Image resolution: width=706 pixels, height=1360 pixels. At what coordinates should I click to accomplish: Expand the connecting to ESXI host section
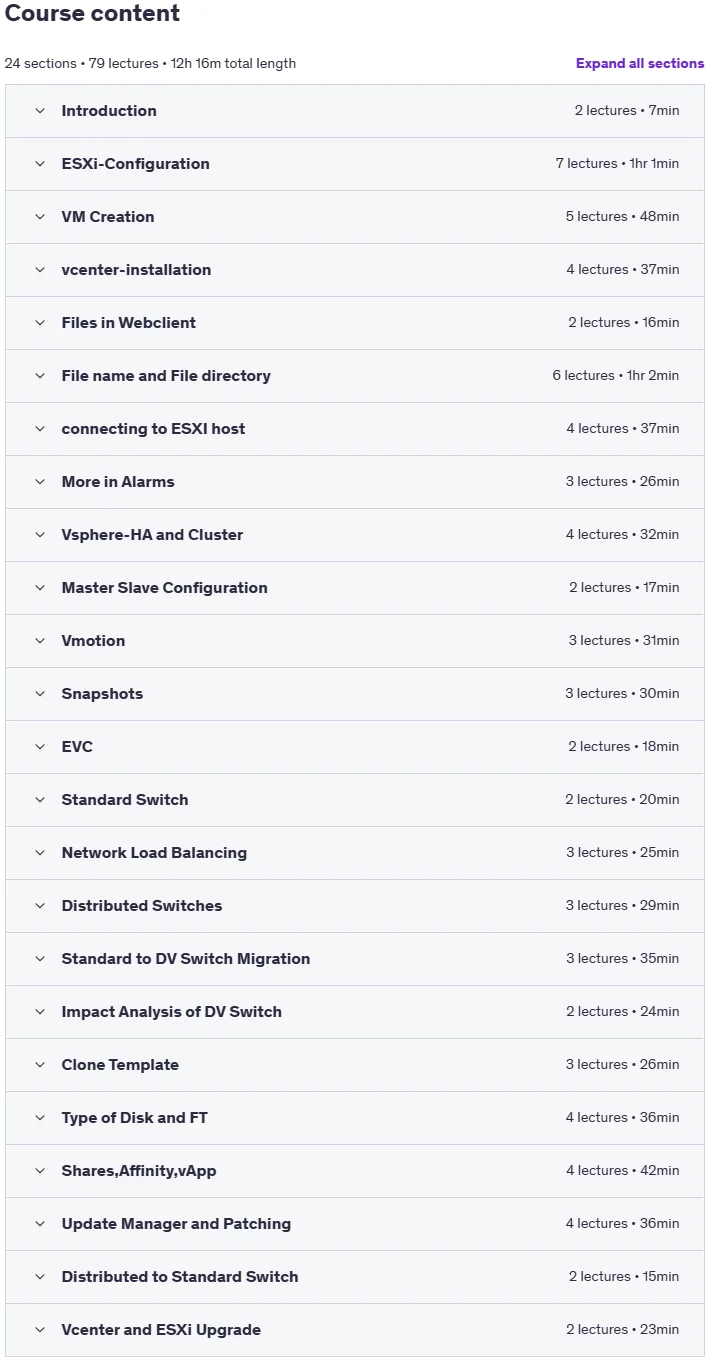pos(355,429)
